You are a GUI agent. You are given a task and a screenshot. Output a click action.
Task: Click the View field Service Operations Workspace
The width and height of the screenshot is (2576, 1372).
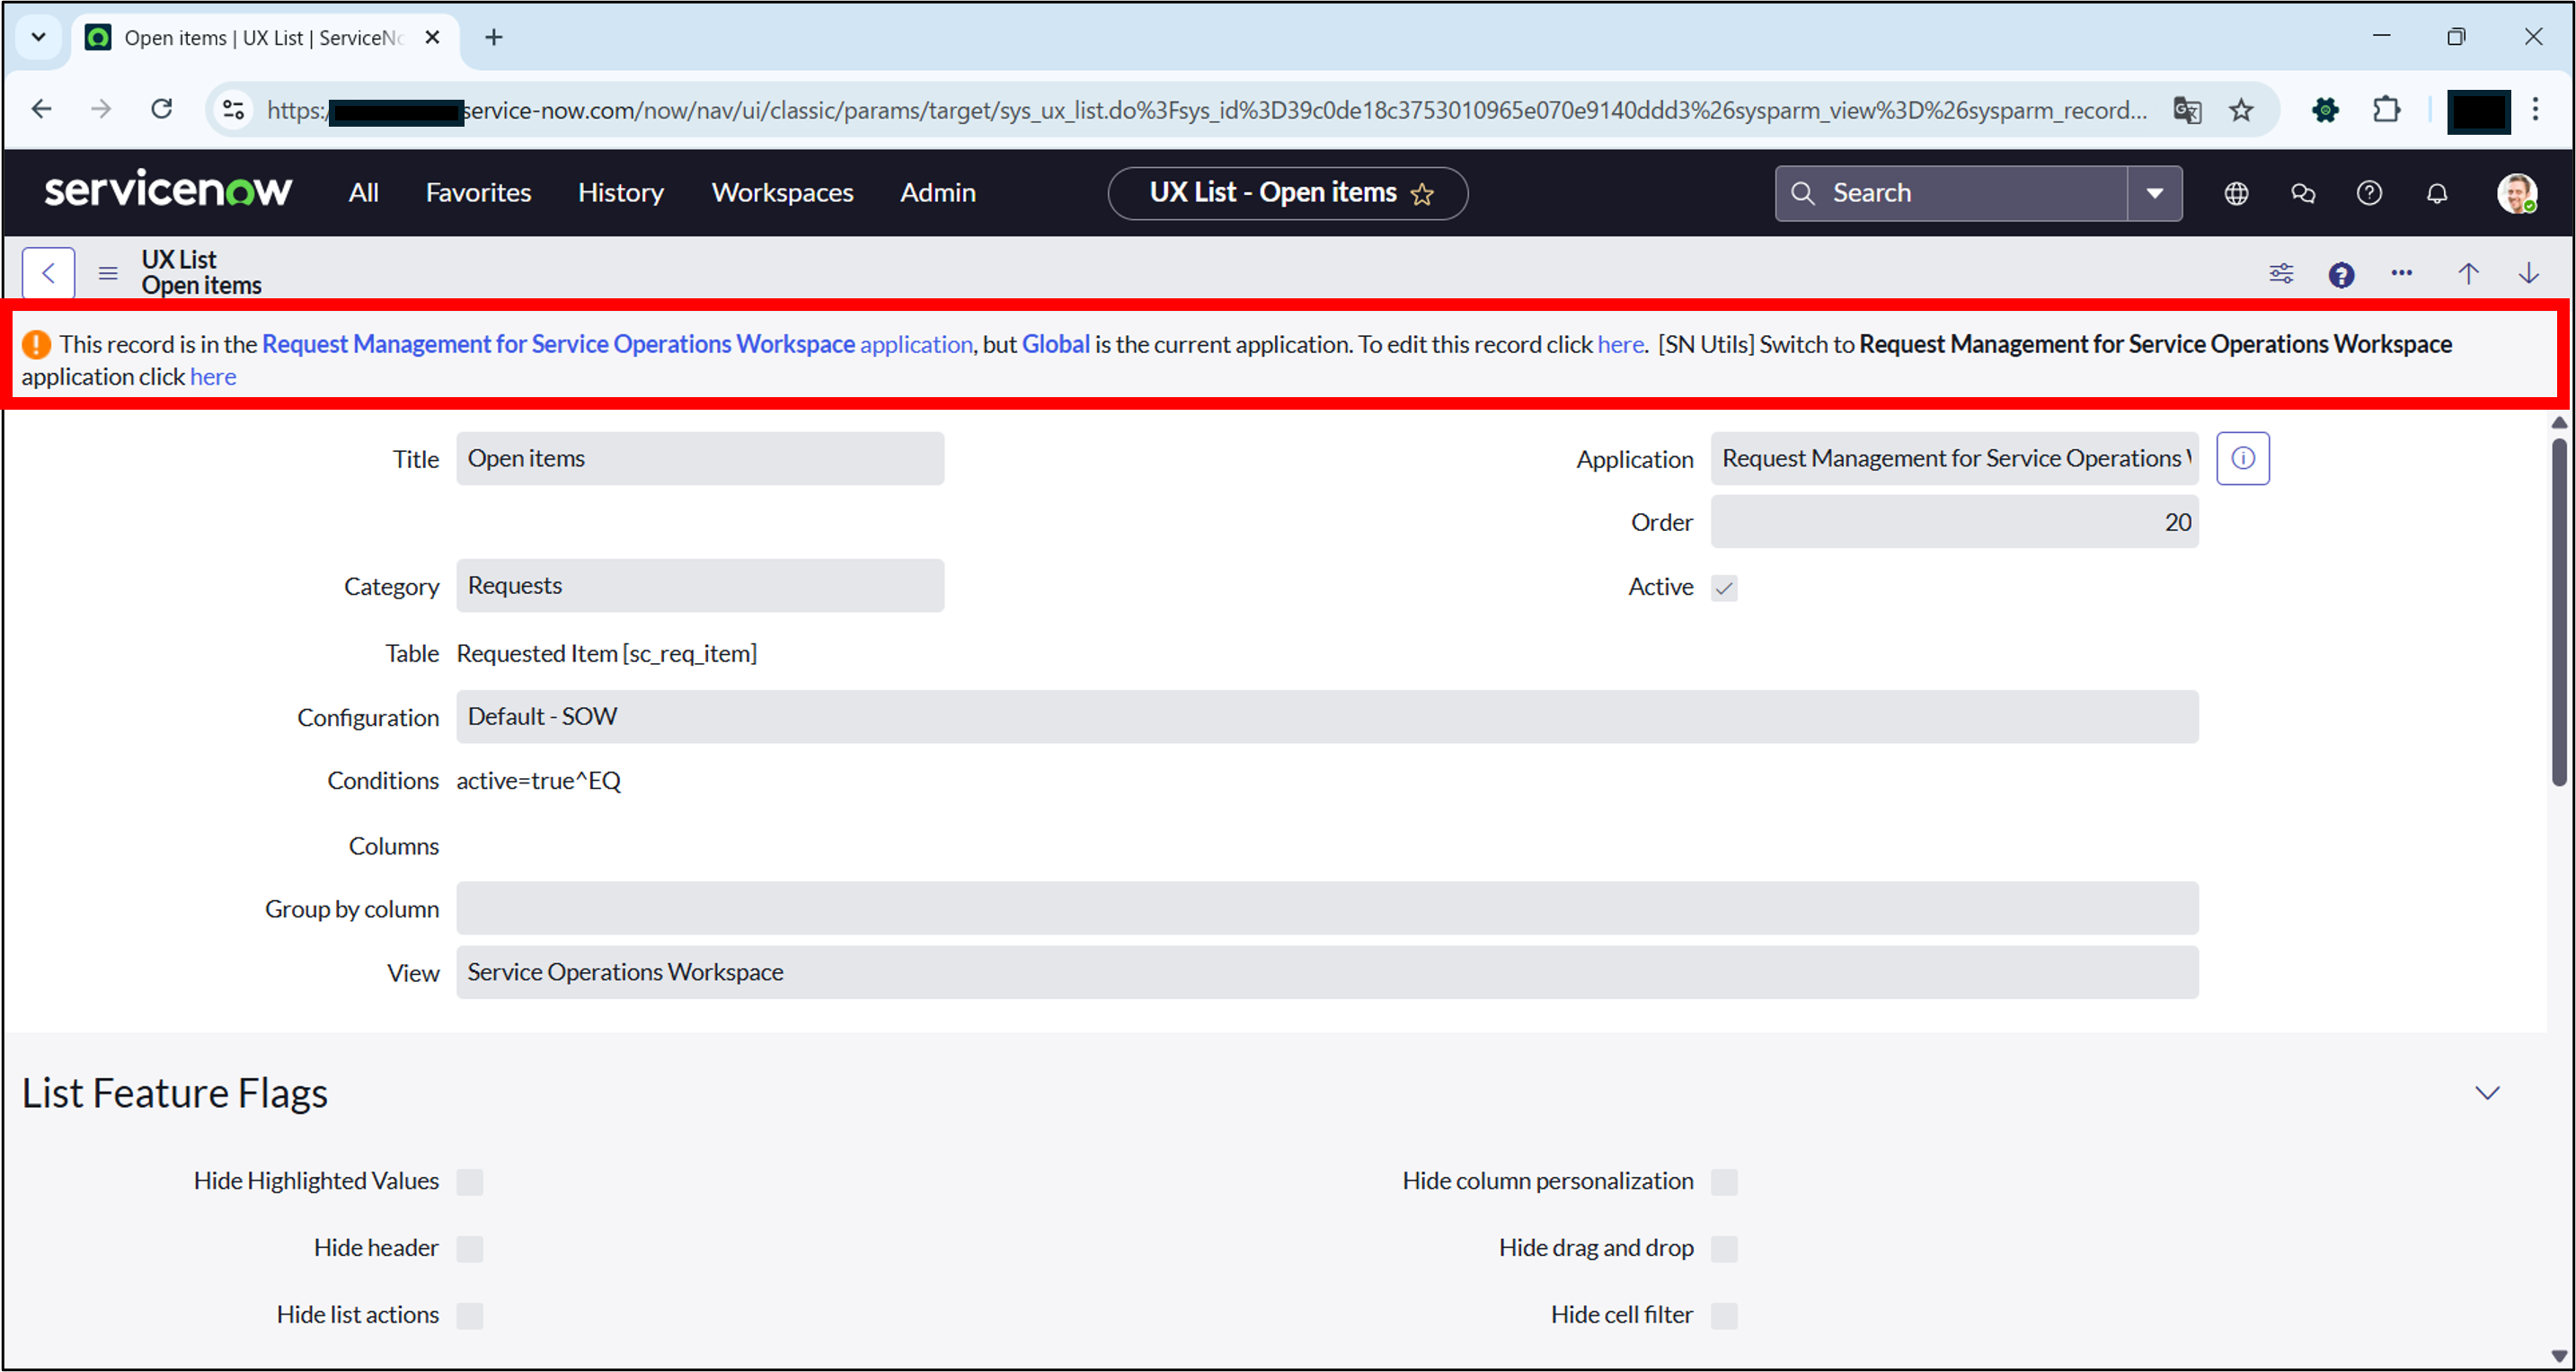pos(1327,972)
